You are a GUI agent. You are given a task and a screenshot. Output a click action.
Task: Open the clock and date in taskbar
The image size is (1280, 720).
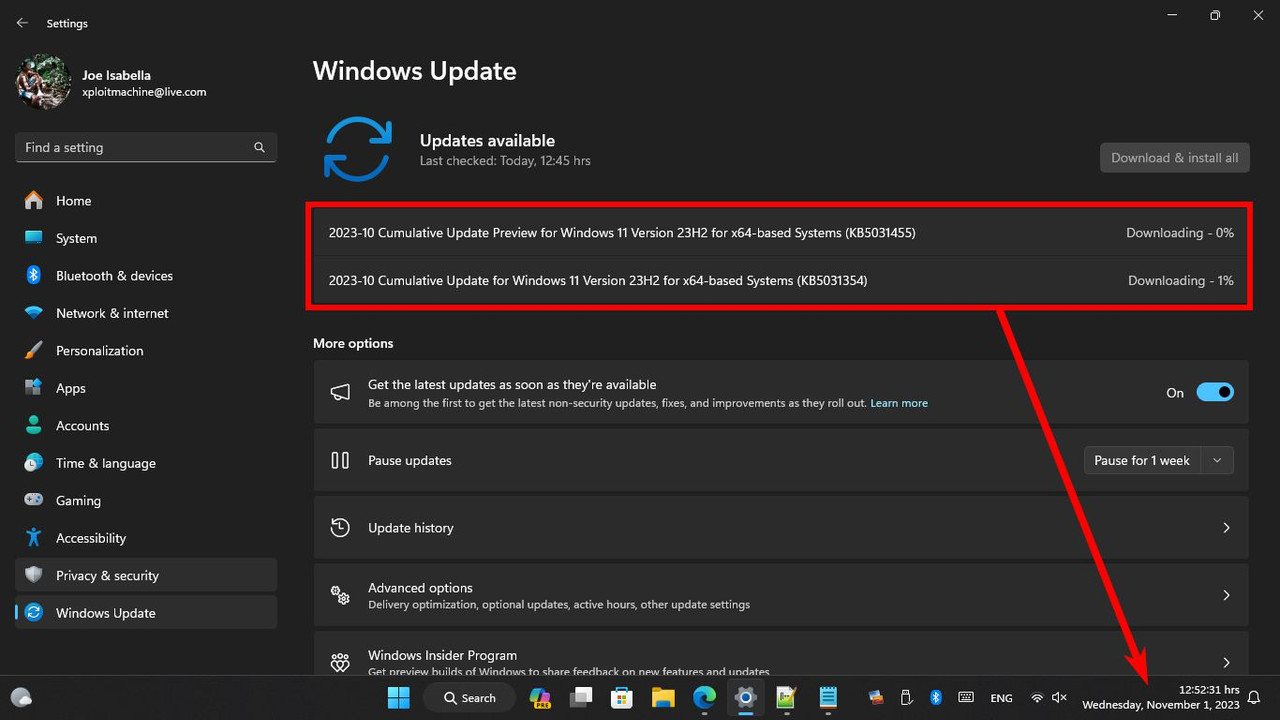pyautogui.click(x=1161, y=697)
